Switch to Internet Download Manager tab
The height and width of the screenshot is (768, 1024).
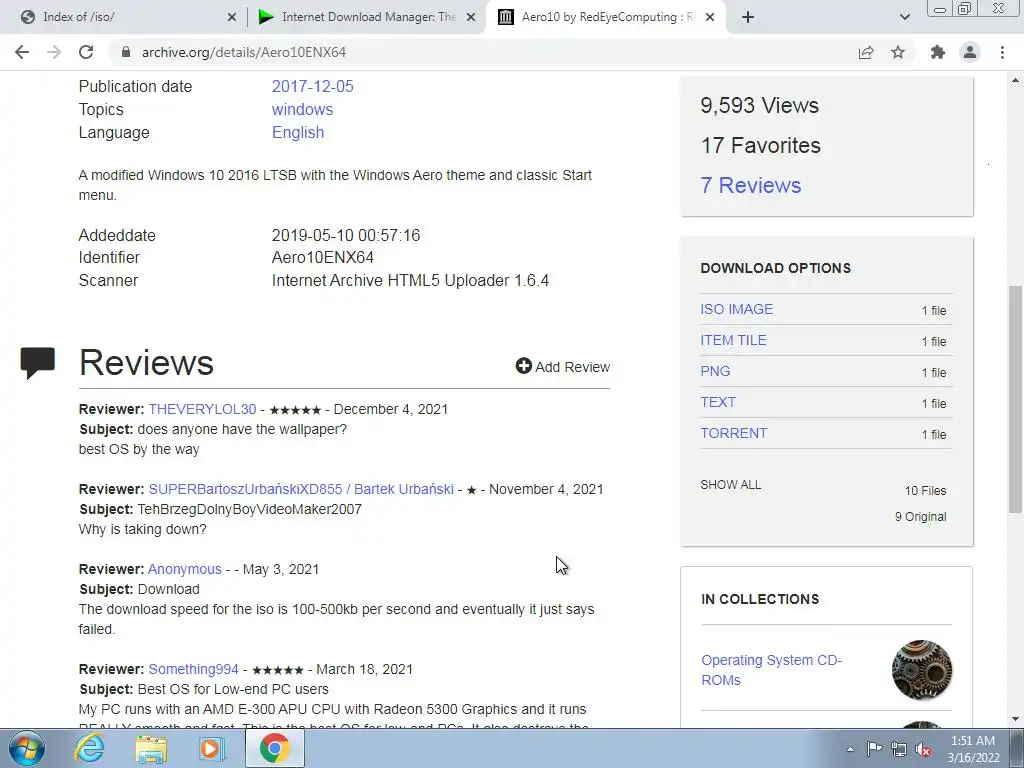366,17
